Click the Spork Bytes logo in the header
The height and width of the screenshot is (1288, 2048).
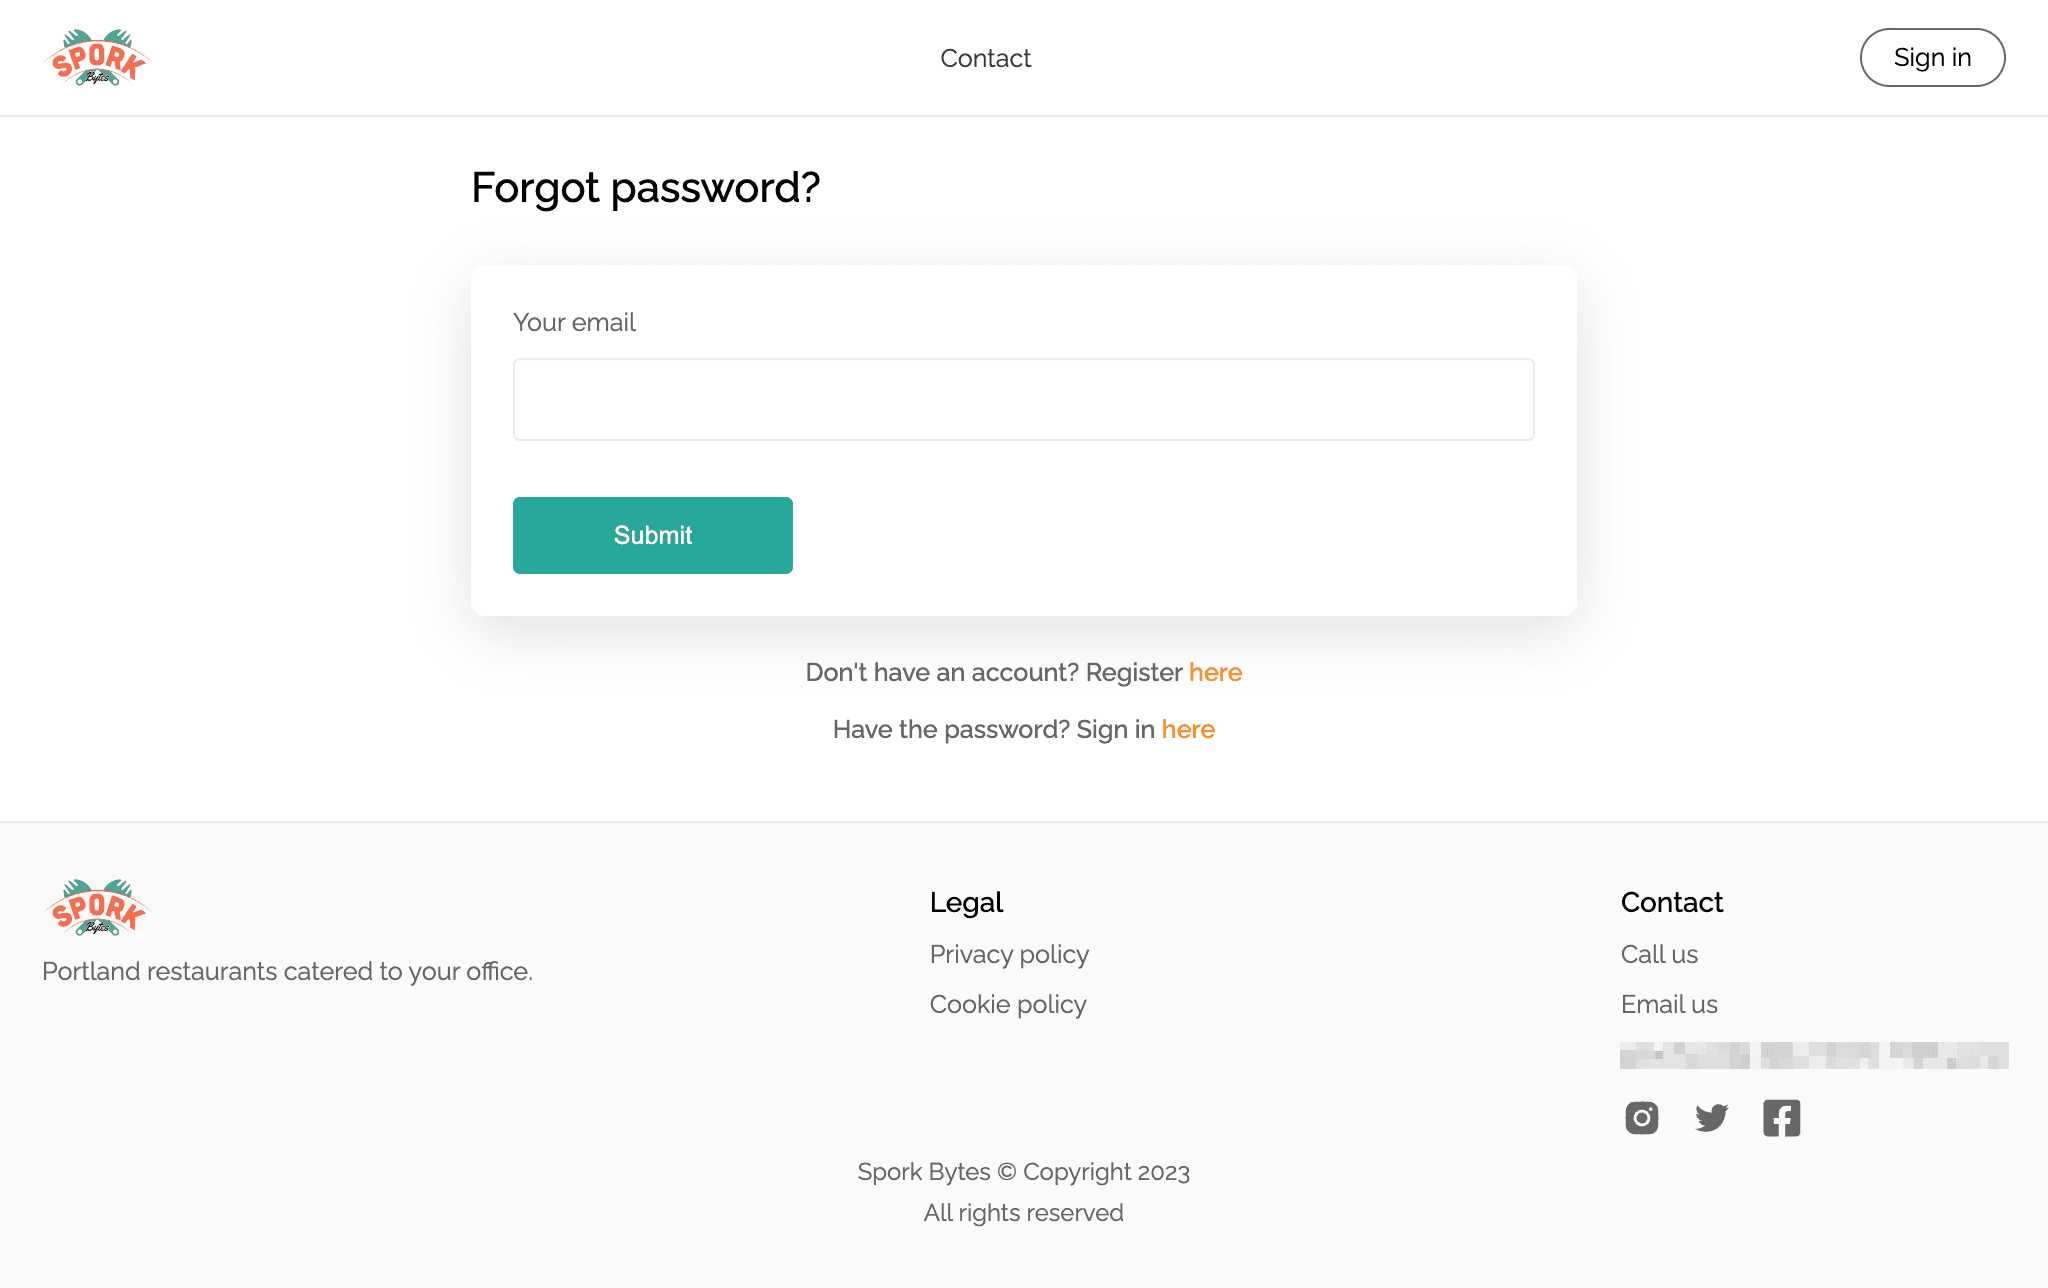tap(99, 57)
